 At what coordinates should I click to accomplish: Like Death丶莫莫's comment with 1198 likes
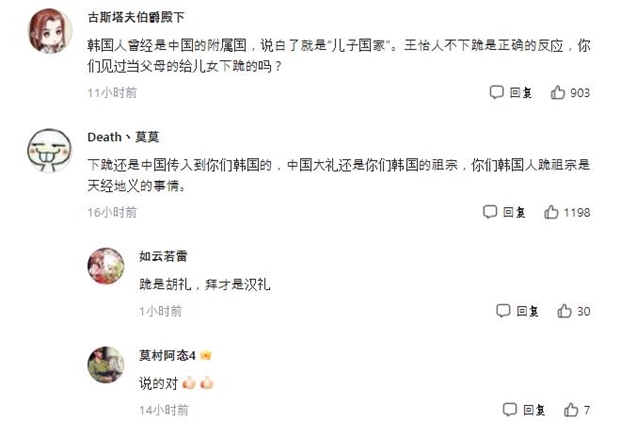551,212
